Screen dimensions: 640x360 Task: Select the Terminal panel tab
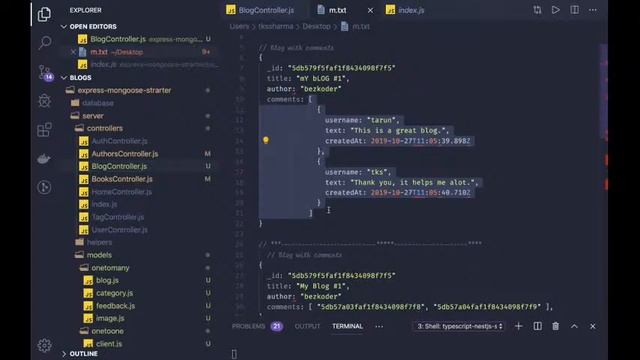click(x=347, y=326)
